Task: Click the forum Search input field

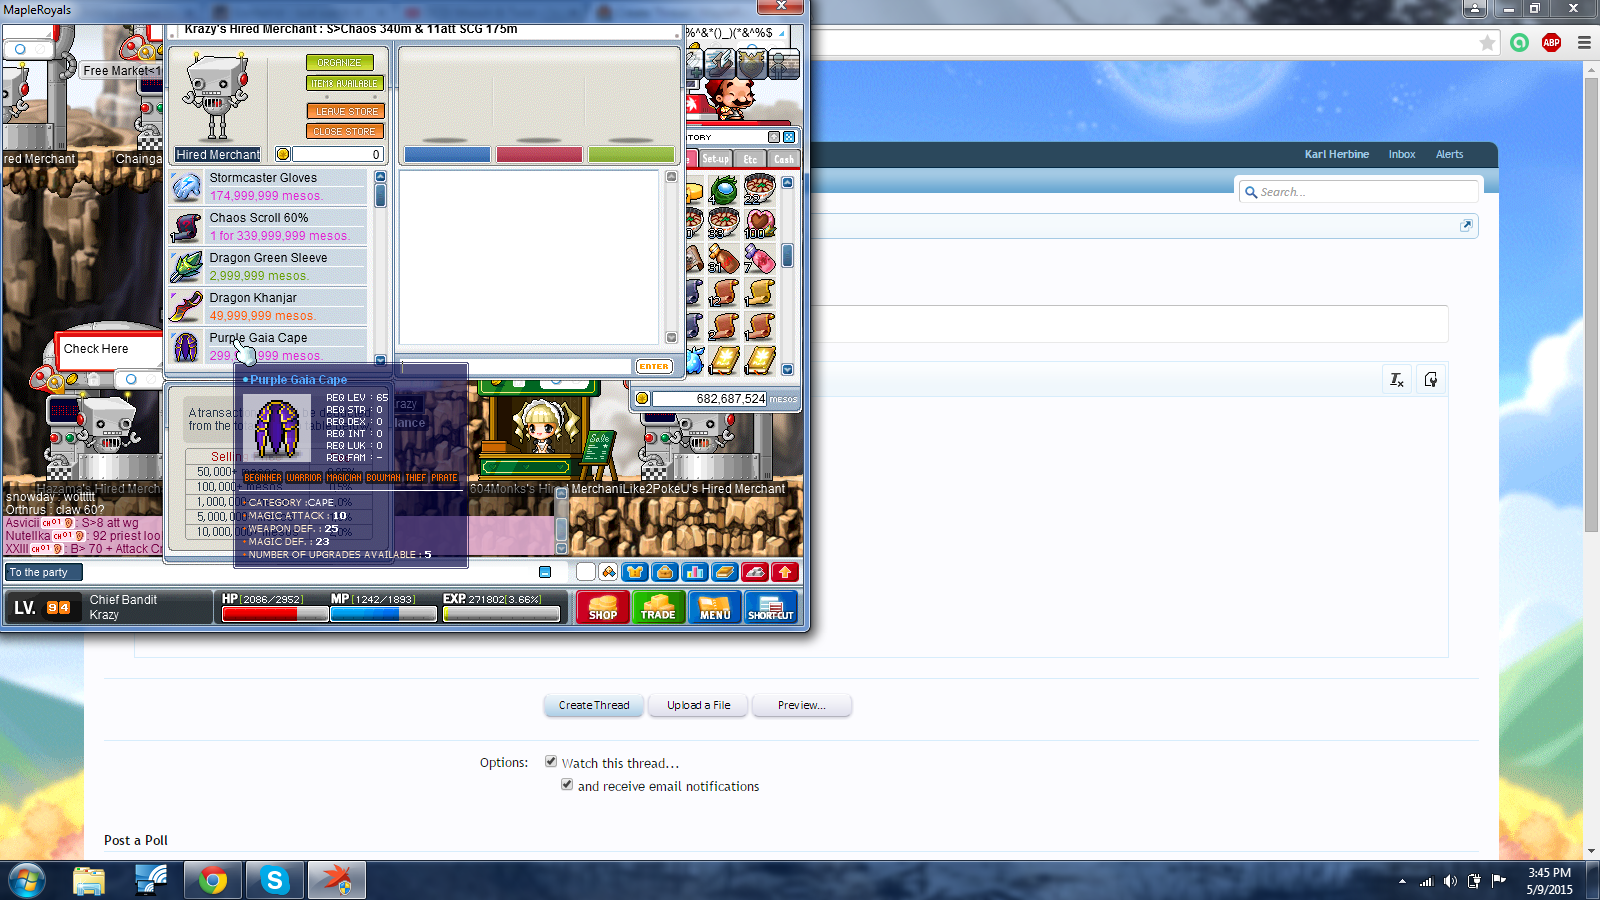Action: click(x=1358, y=192)
